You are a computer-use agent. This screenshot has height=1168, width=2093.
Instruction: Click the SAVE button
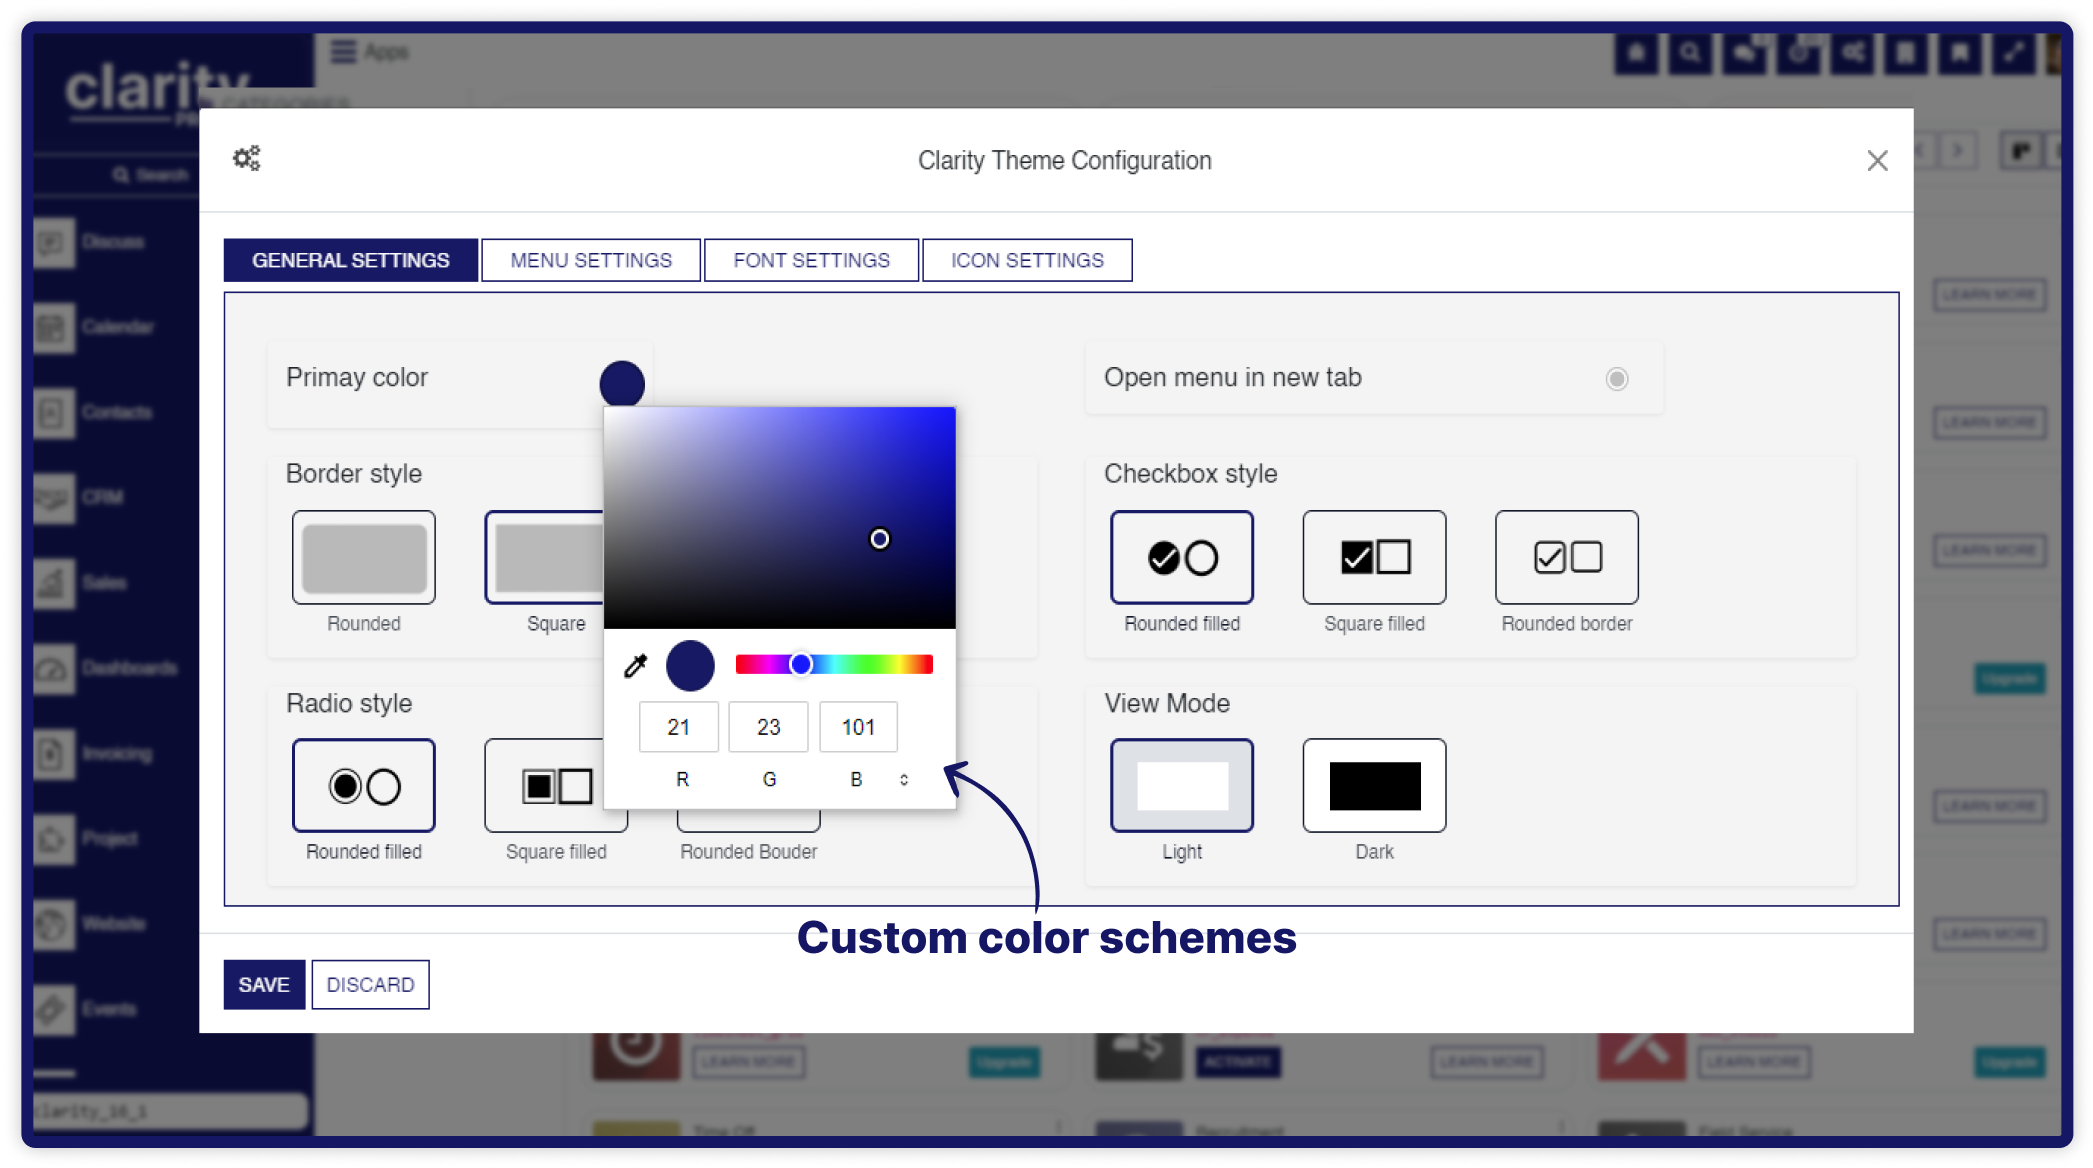click(x=264, y=984)
